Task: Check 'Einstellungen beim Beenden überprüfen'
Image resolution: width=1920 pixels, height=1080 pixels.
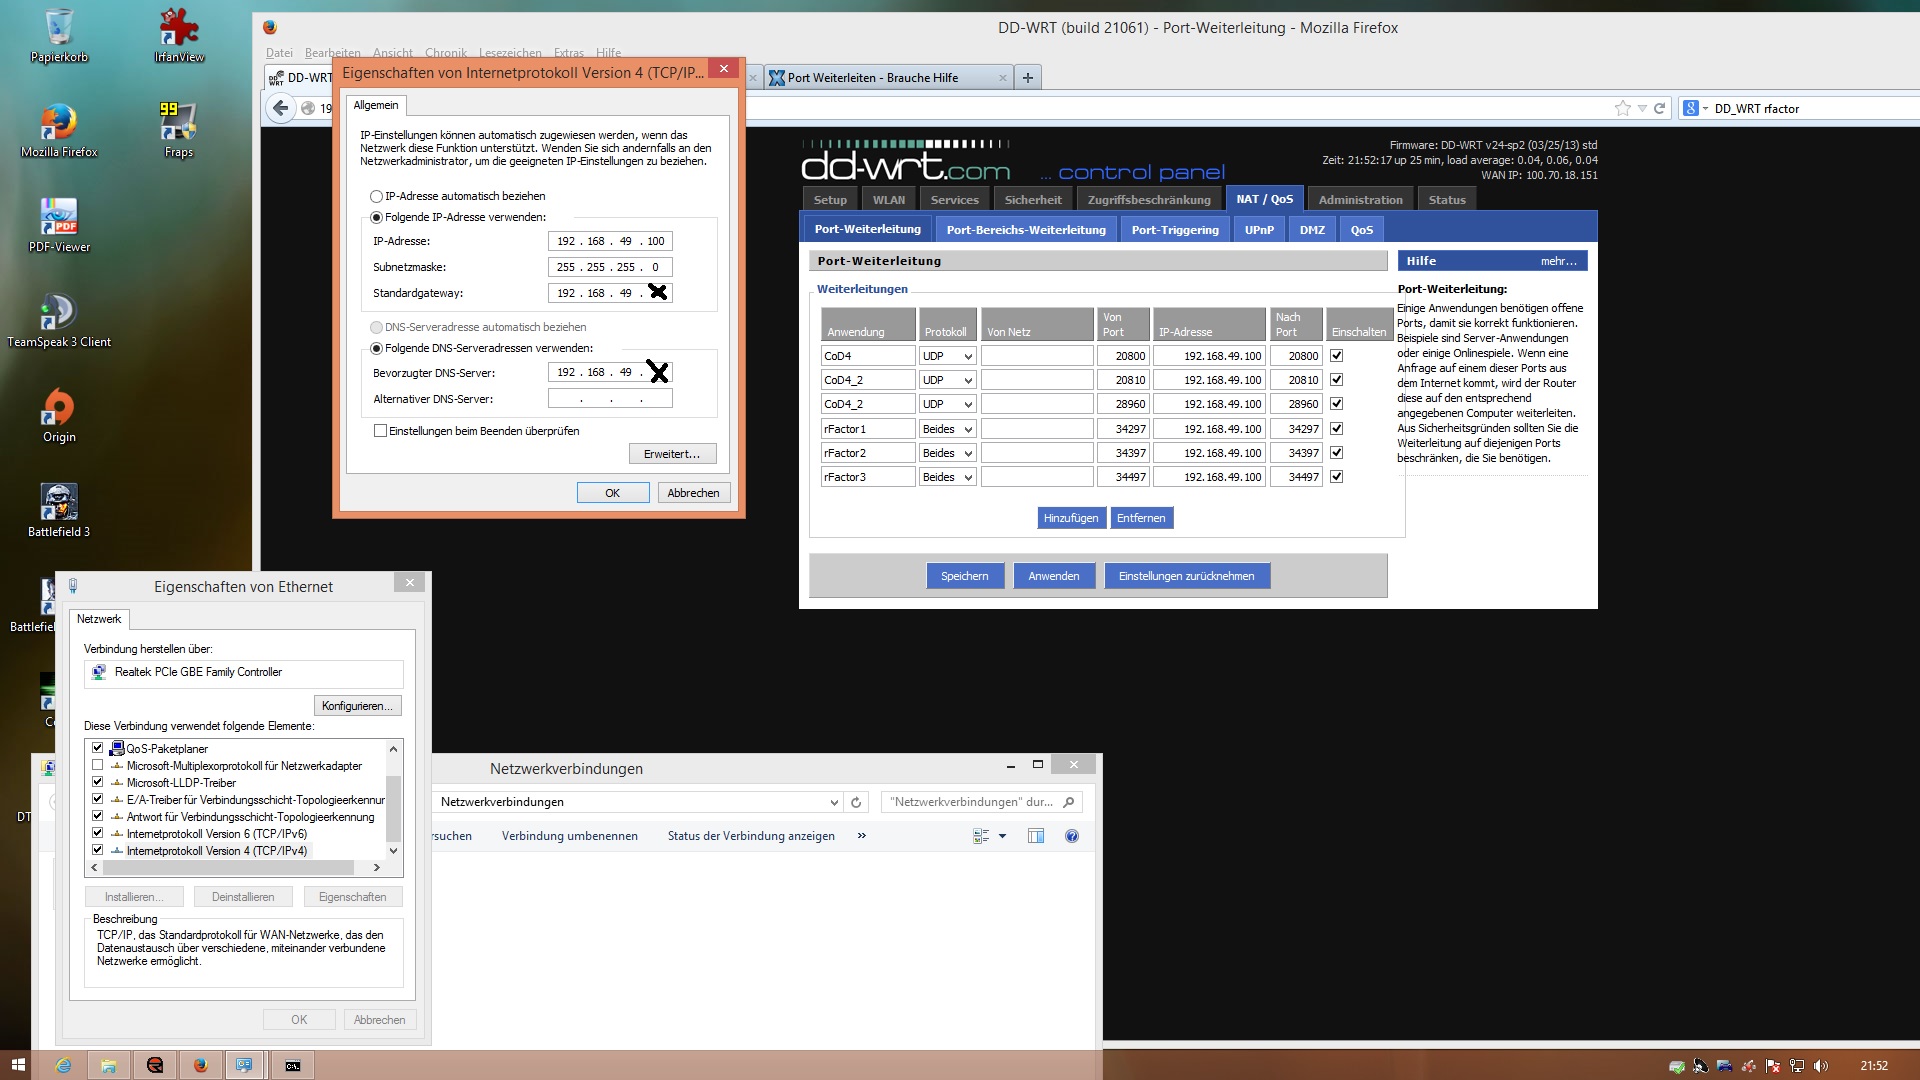Action: click(x=380, y=431)
